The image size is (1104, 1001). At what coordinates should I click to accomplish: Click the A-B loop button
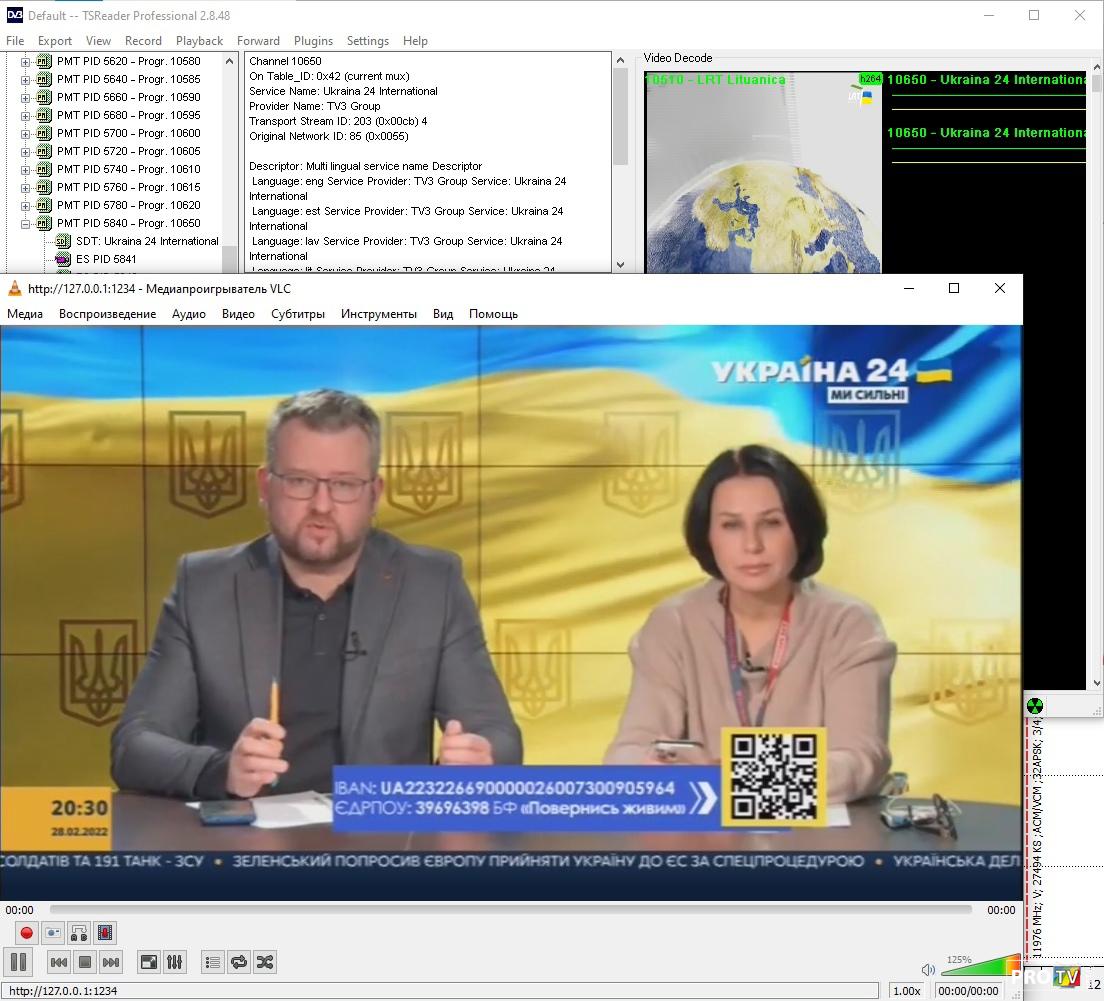point(79,933)
